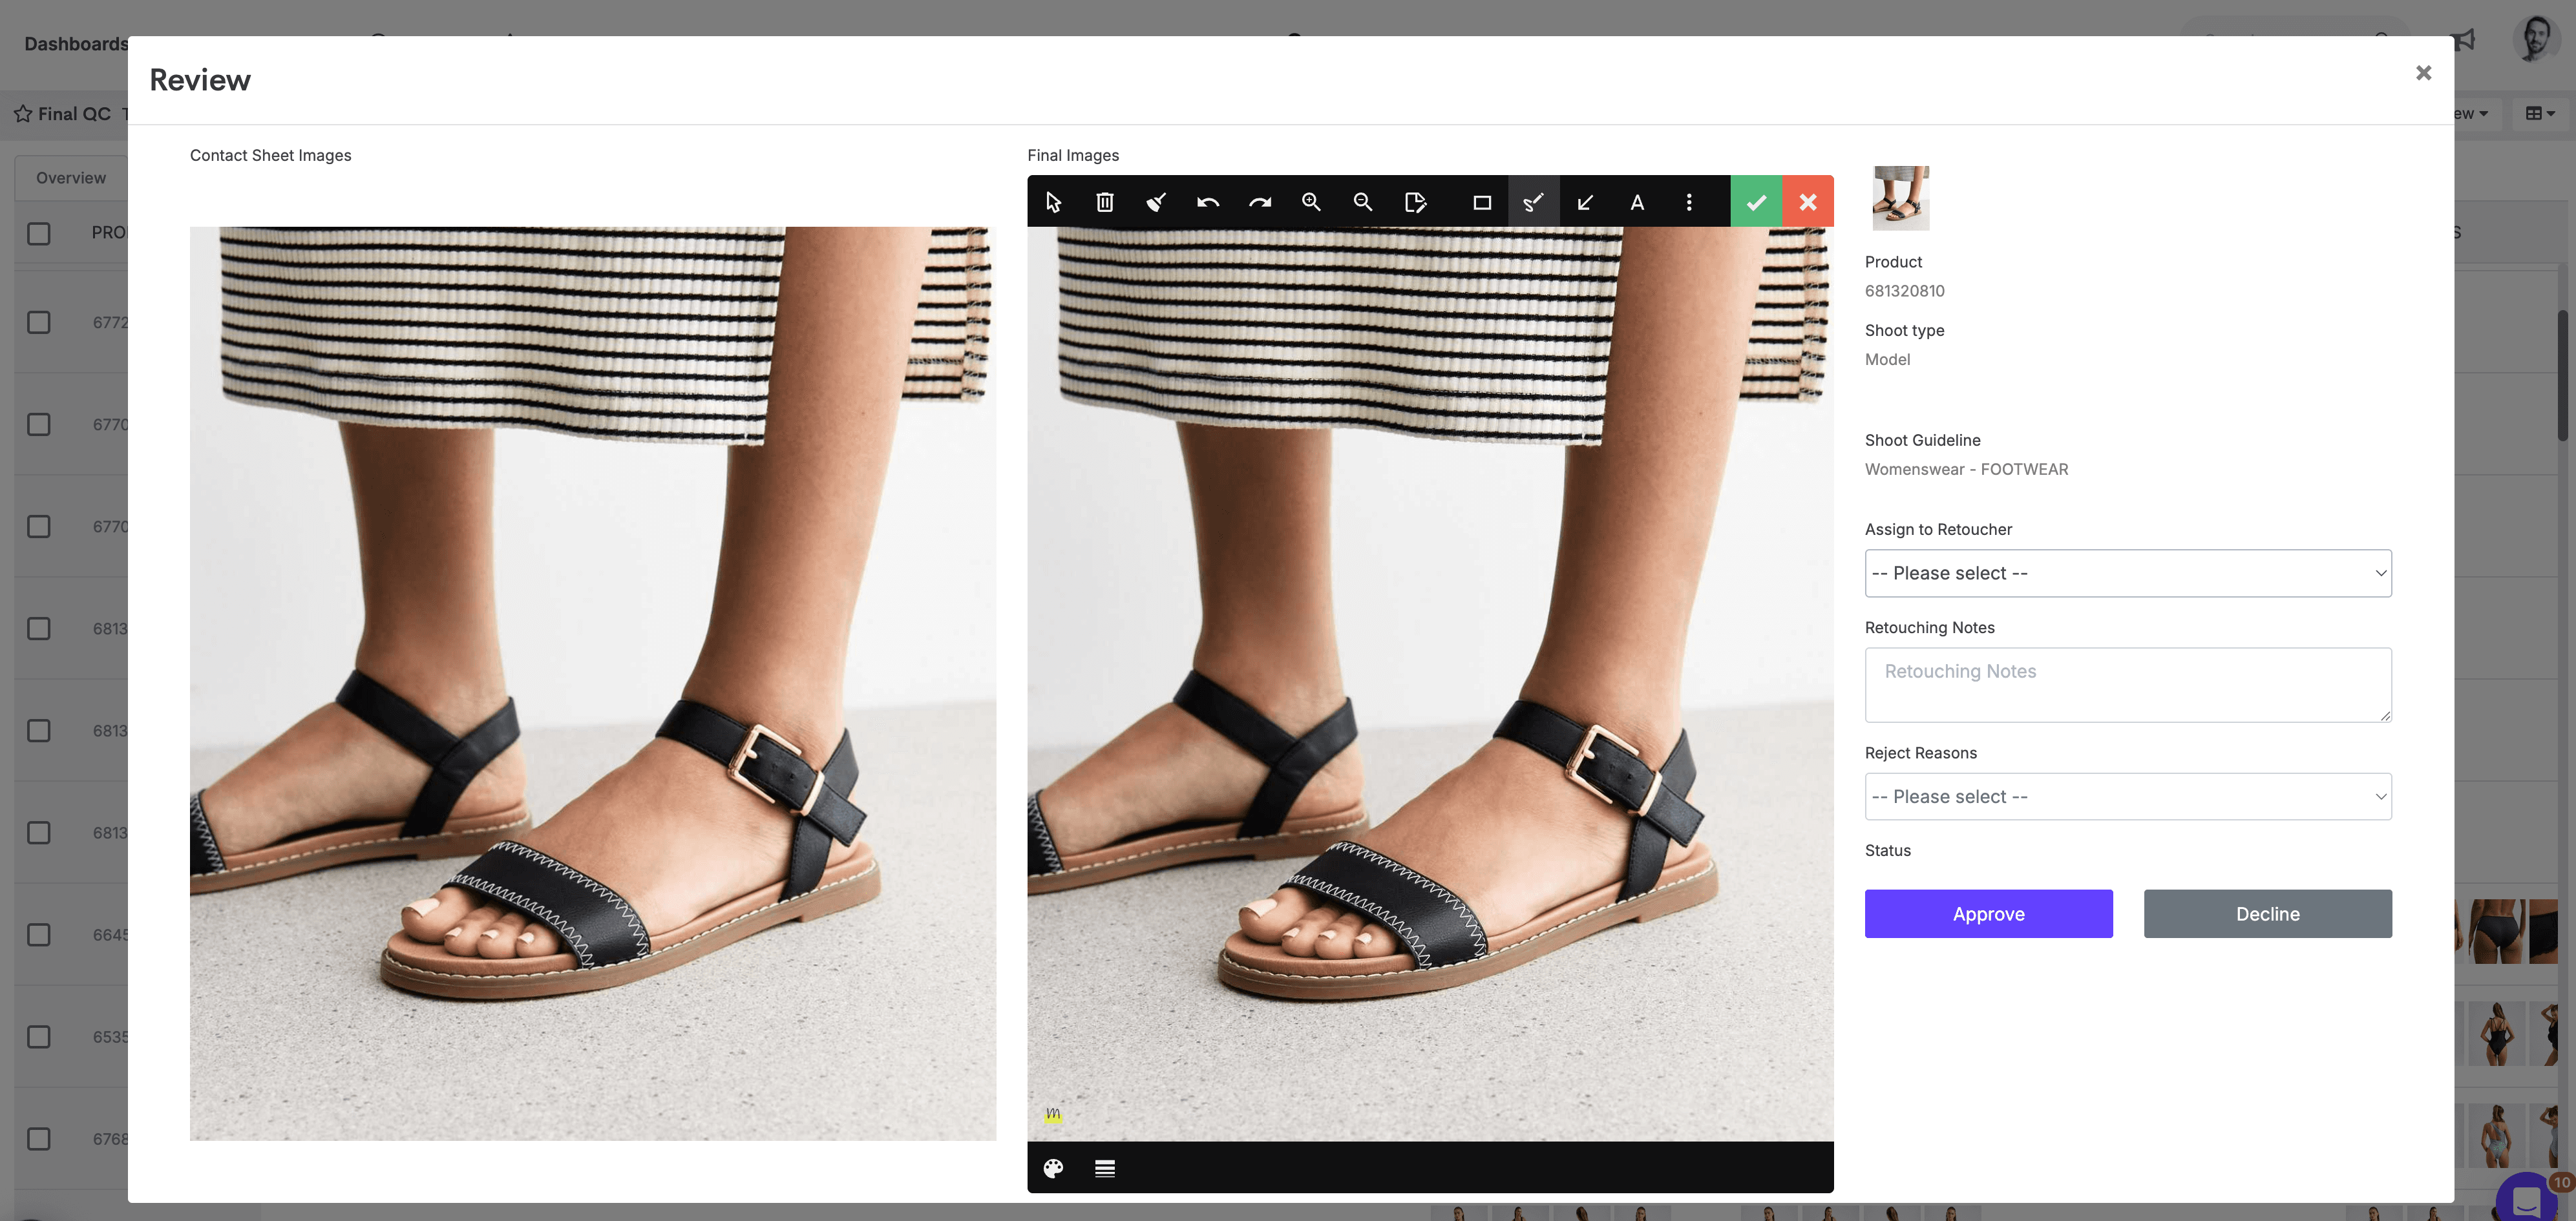2576x1221 pixels.
Task: Open the Assign to Retoucher dropdown
Action: [x=2127, y=573]
